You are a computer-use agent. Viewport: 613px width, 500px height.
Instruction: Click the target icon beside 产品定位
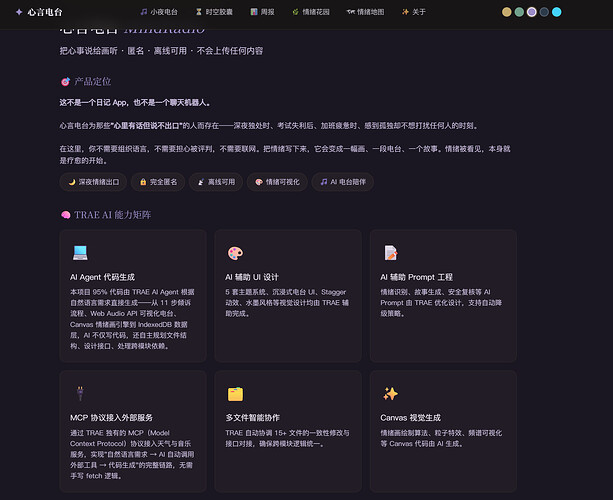65,82
